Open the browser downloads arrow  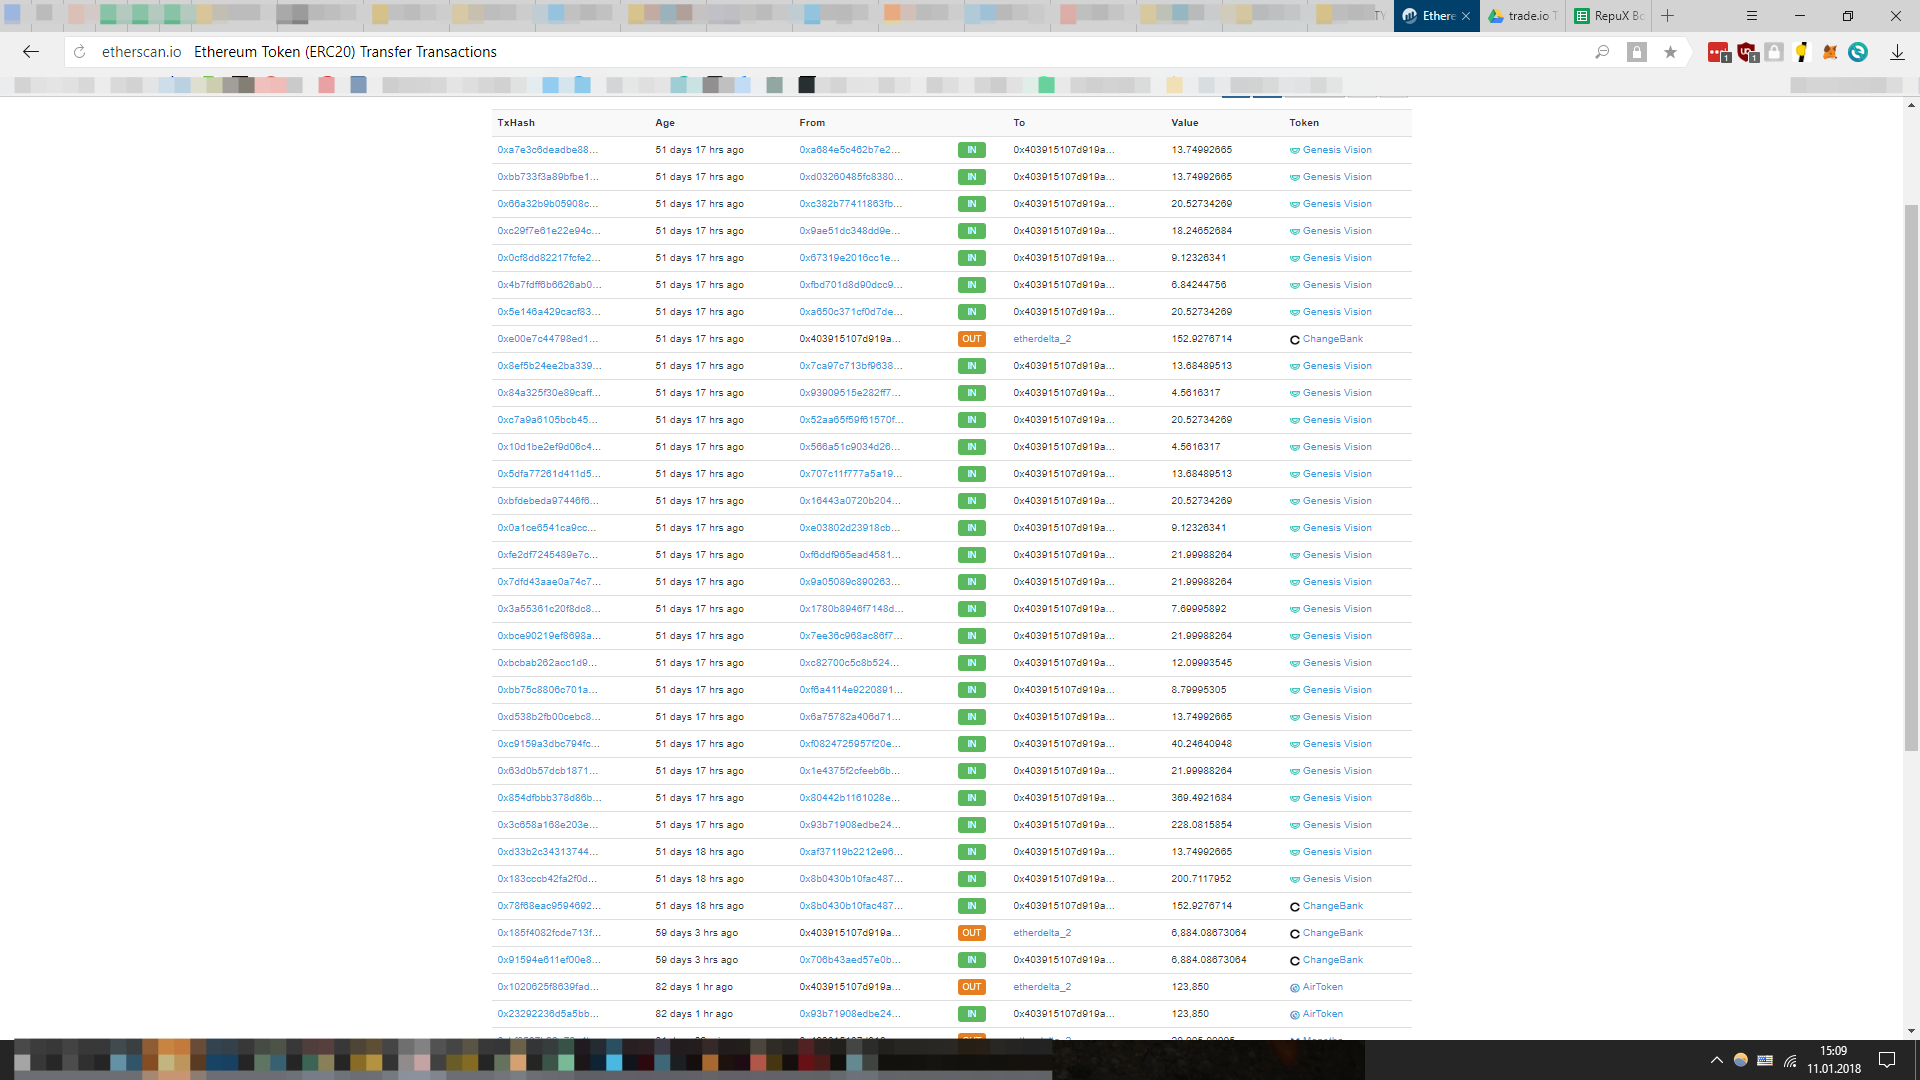[x=1897, y=52]
